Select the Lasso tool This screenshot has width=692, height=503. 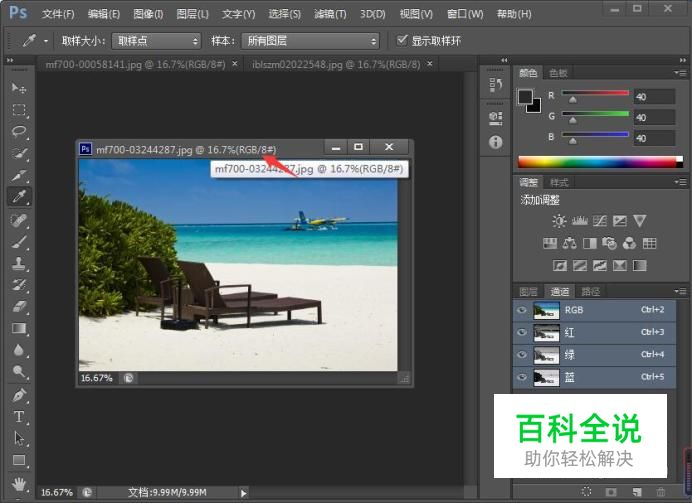click(18, 132)
